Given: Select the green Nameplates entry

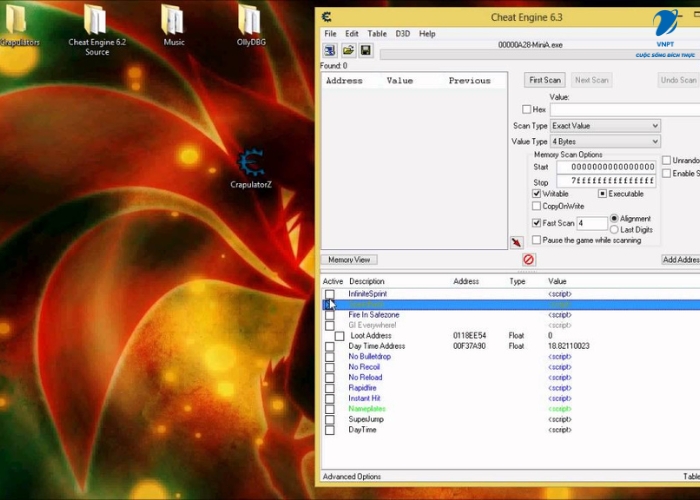Looking at the screenshot, I should pyautogui.click(x=367, y=408).
